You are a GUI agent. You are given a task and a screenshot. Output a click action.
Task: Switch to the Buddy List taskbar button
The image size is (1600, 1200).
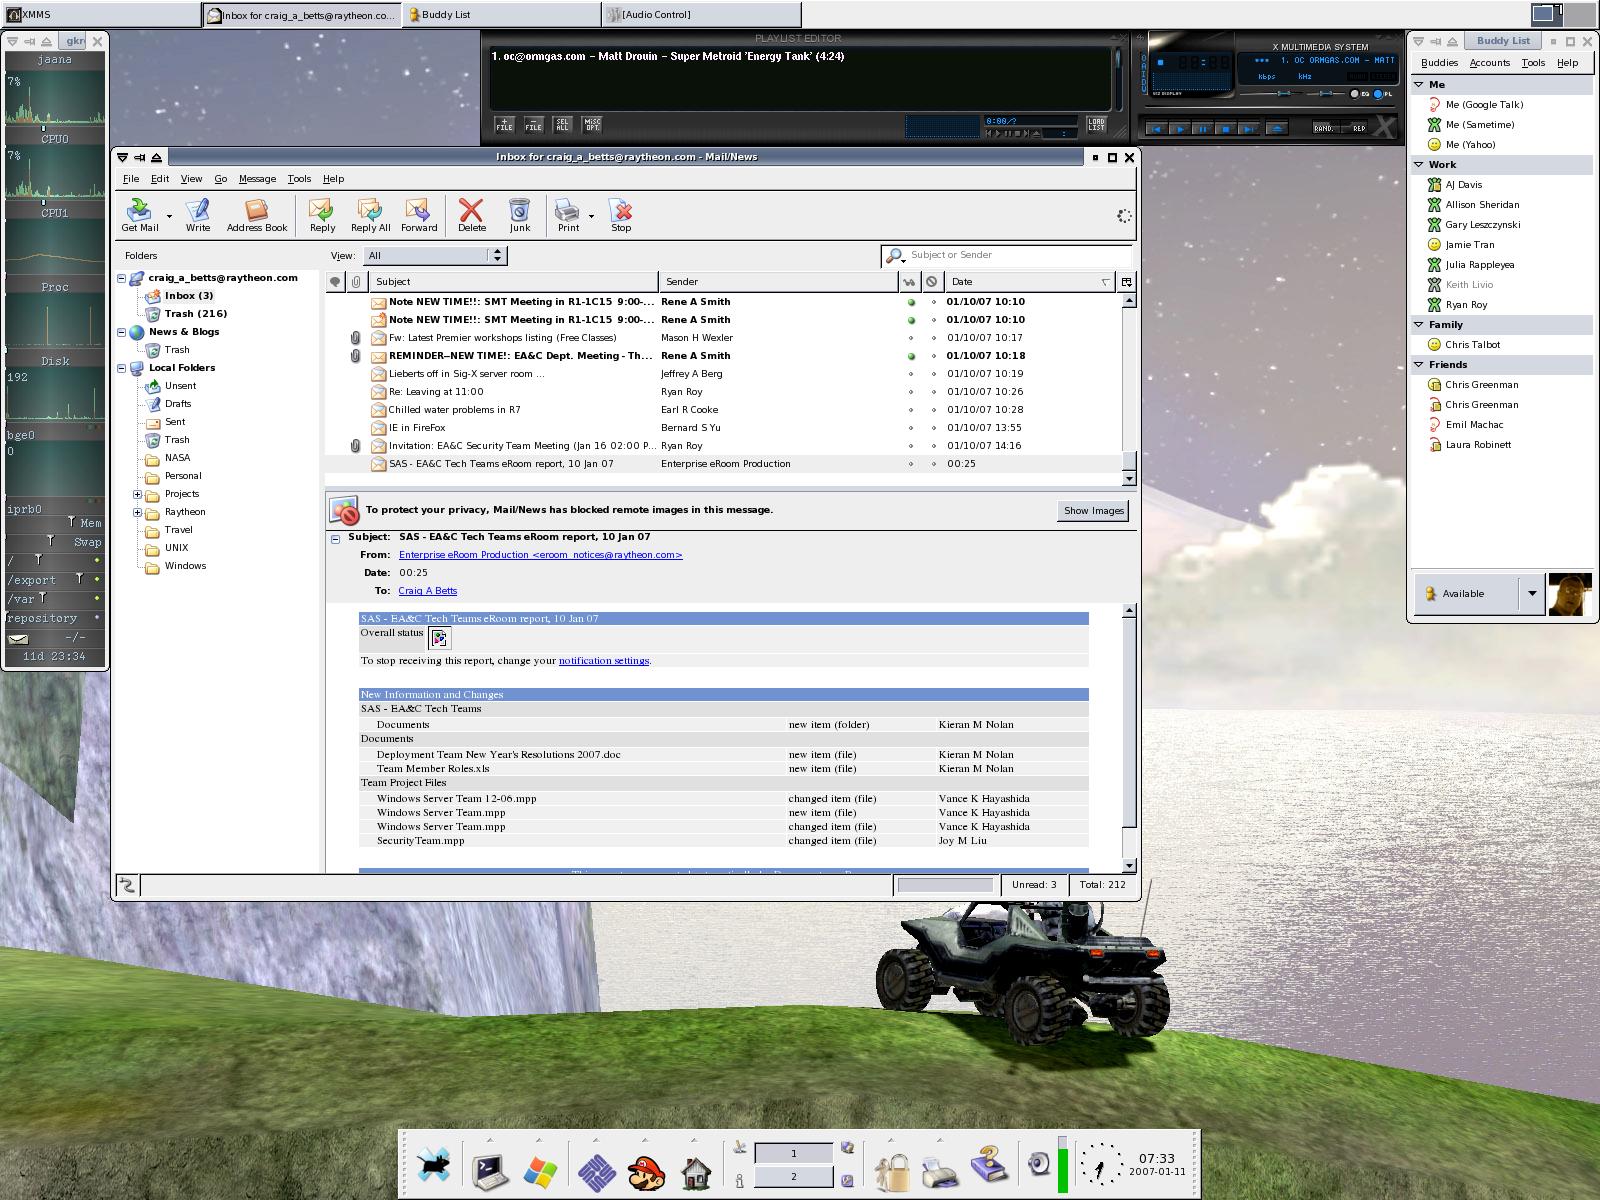point(501,15)
